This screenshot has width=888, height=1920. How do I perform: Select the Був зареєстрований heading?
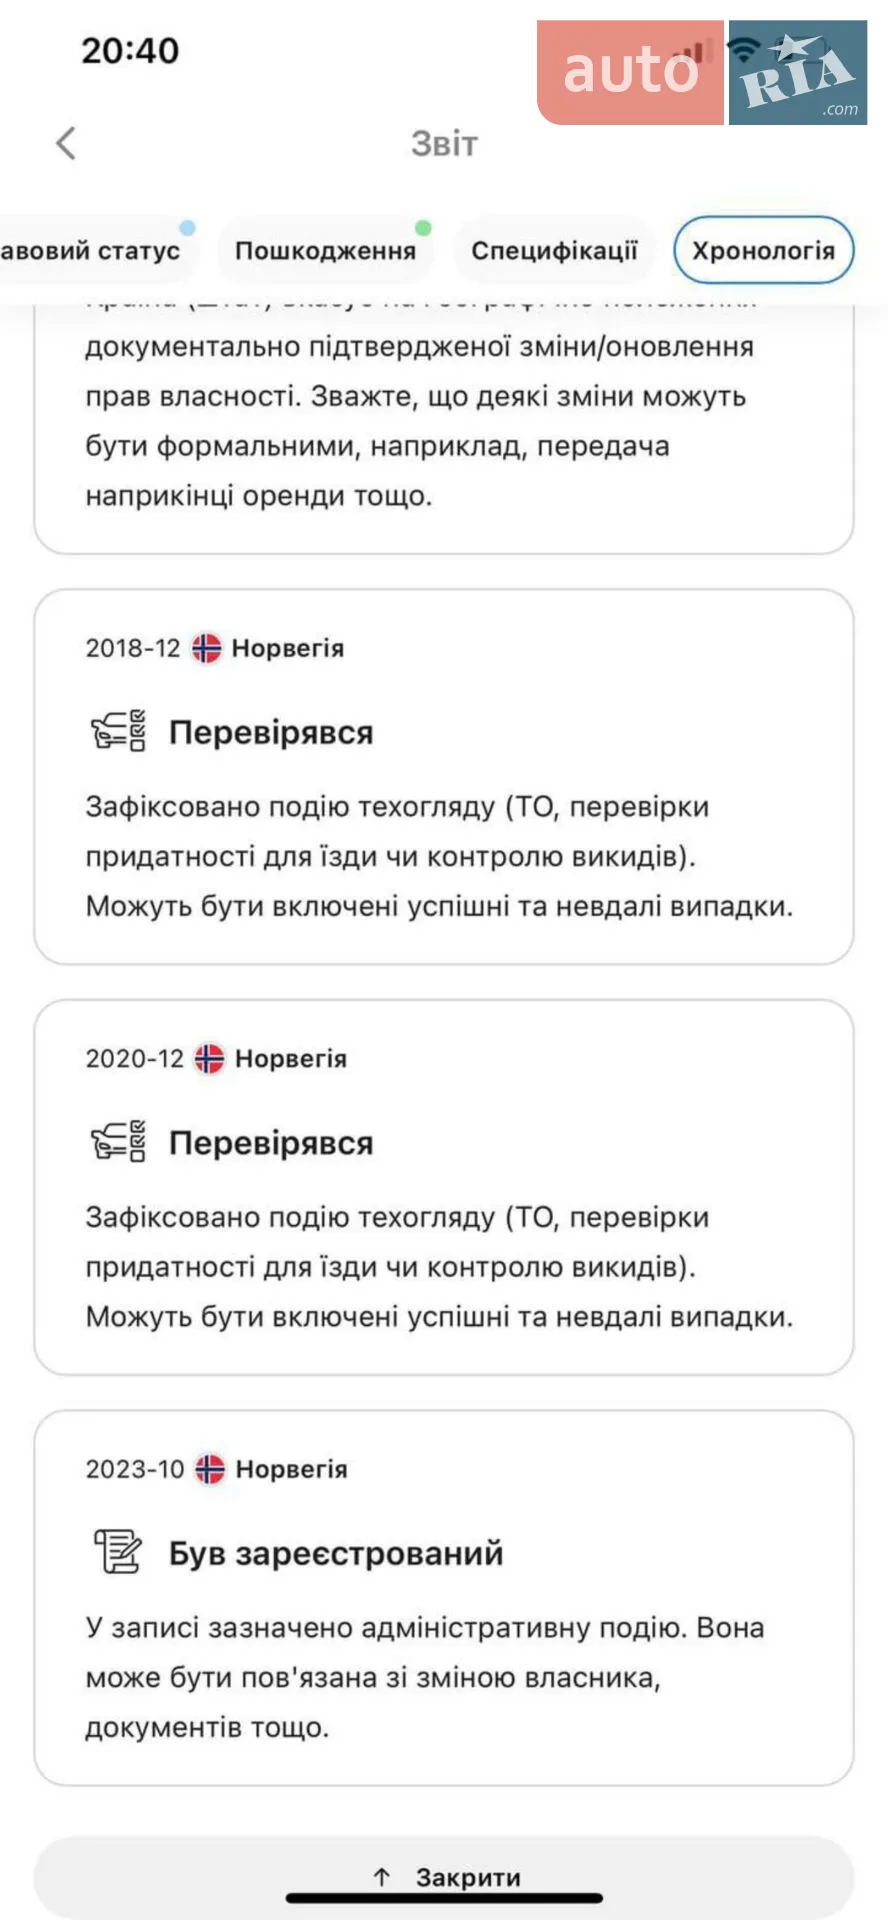336,1553
